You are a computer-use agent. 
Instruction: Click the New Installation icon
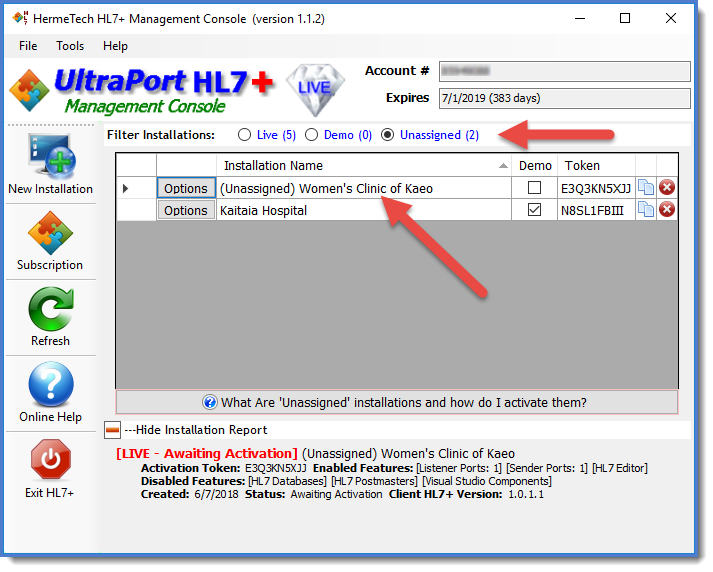[51, 156]
